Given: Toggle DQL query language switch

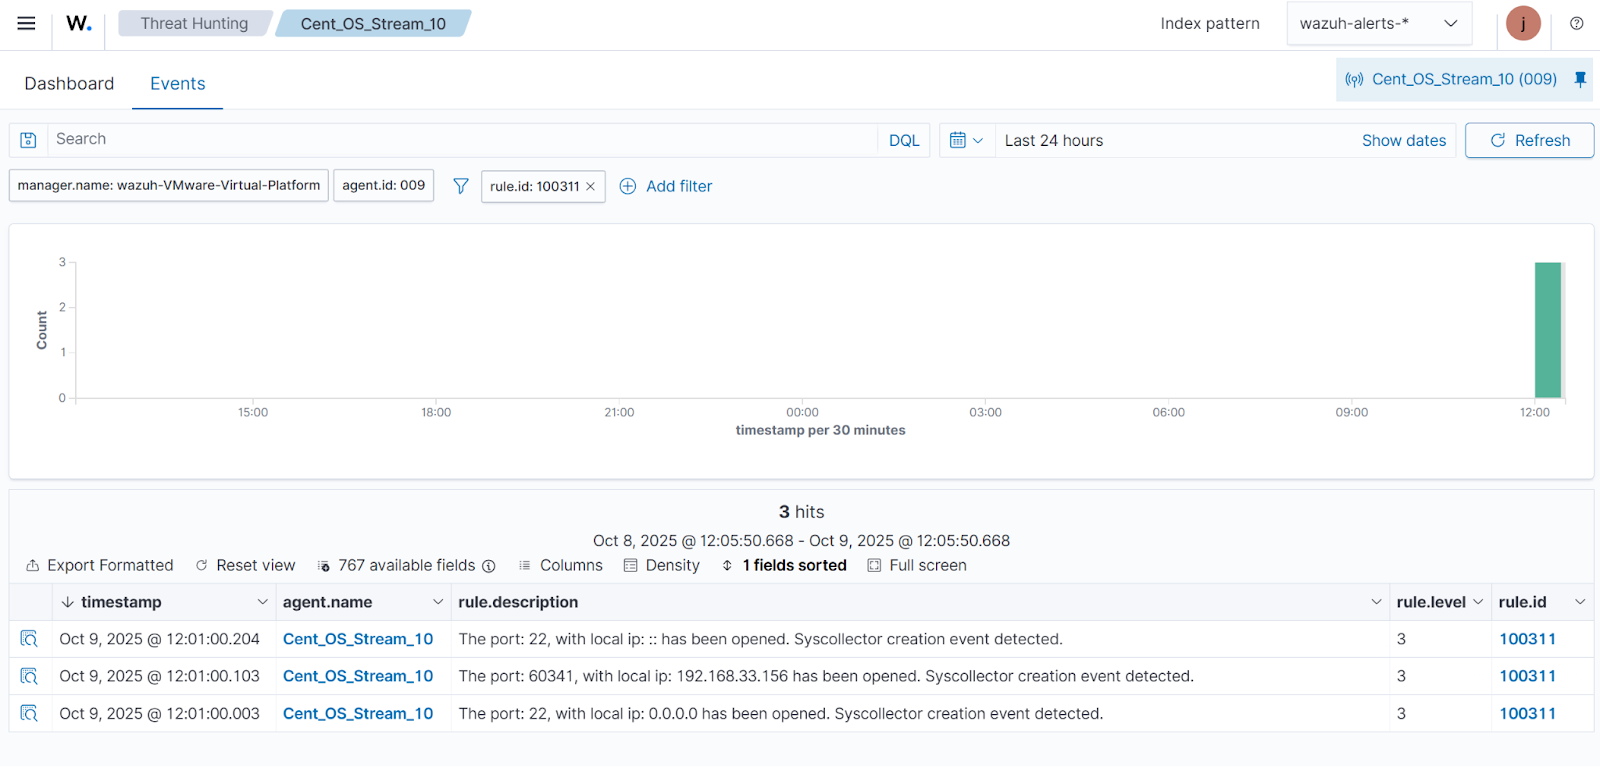Looking at the screenshot, I should tap(904, 141).
